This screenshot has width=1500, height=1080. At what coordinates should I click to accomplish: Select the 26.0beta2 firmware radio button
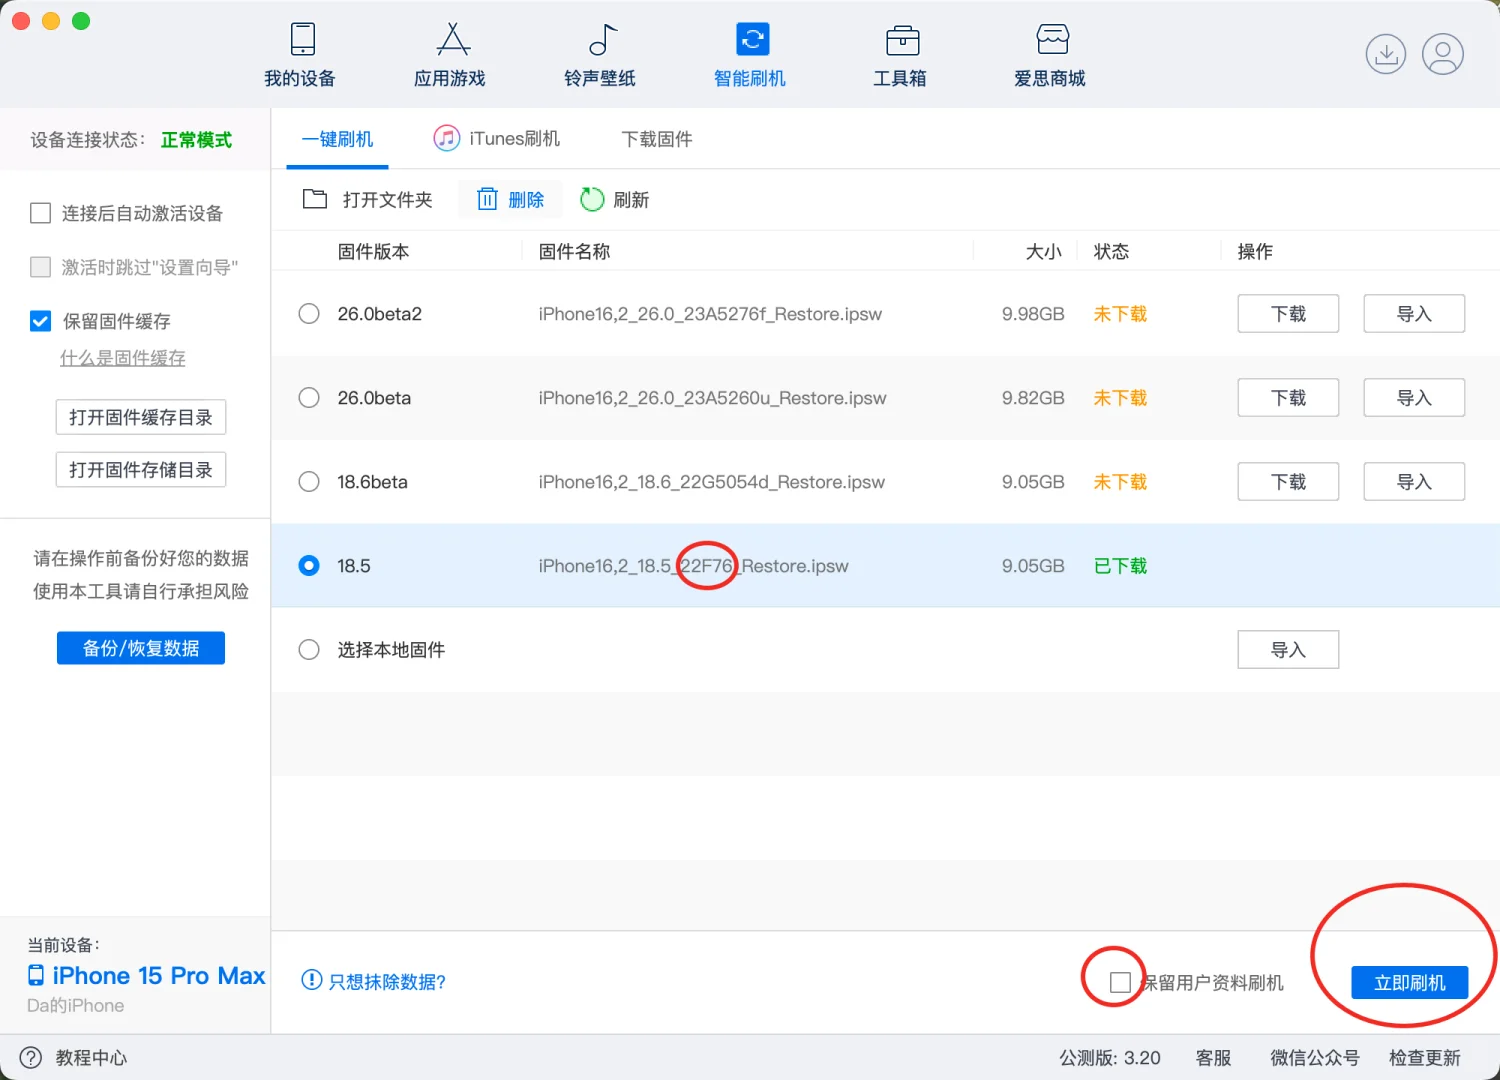pos(309,313)
